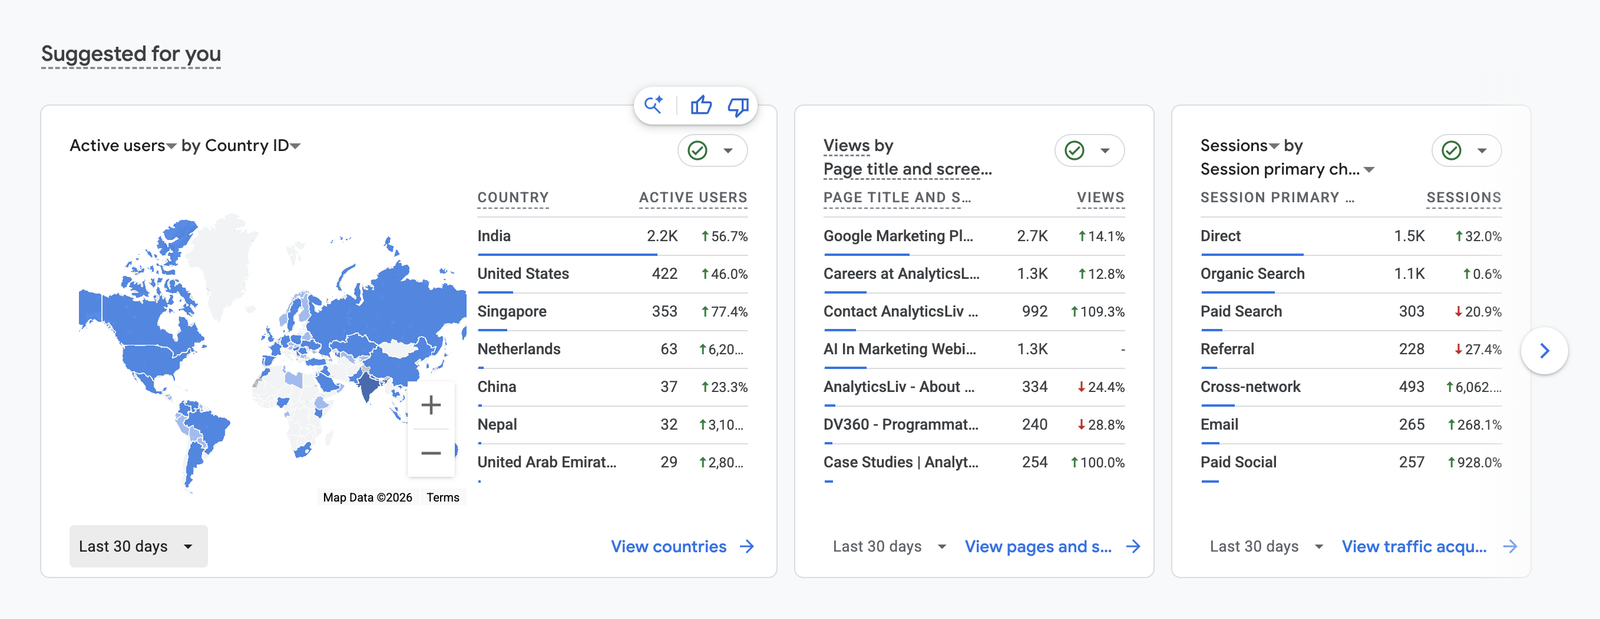
Task: Click next arrow to show more cards
Action: pos(1544,351)
